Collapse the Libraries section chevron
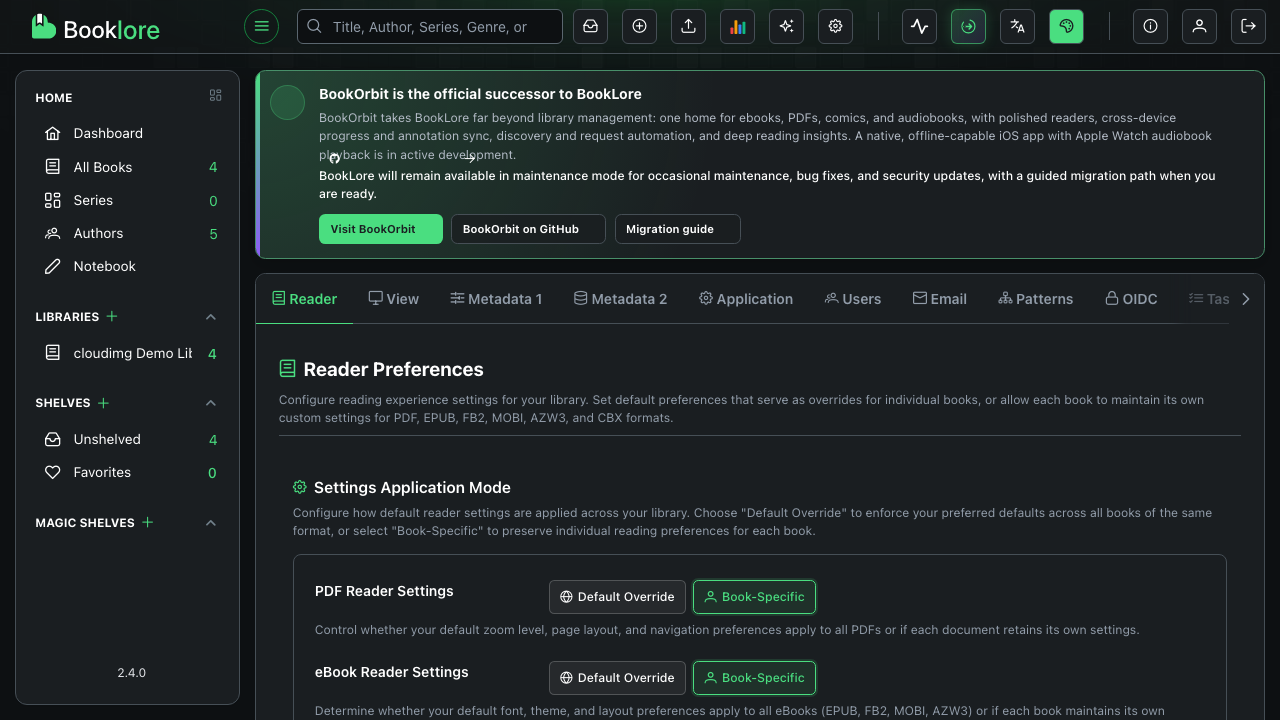The height and width of the screenshot is (720, 1280). (211, 317)
